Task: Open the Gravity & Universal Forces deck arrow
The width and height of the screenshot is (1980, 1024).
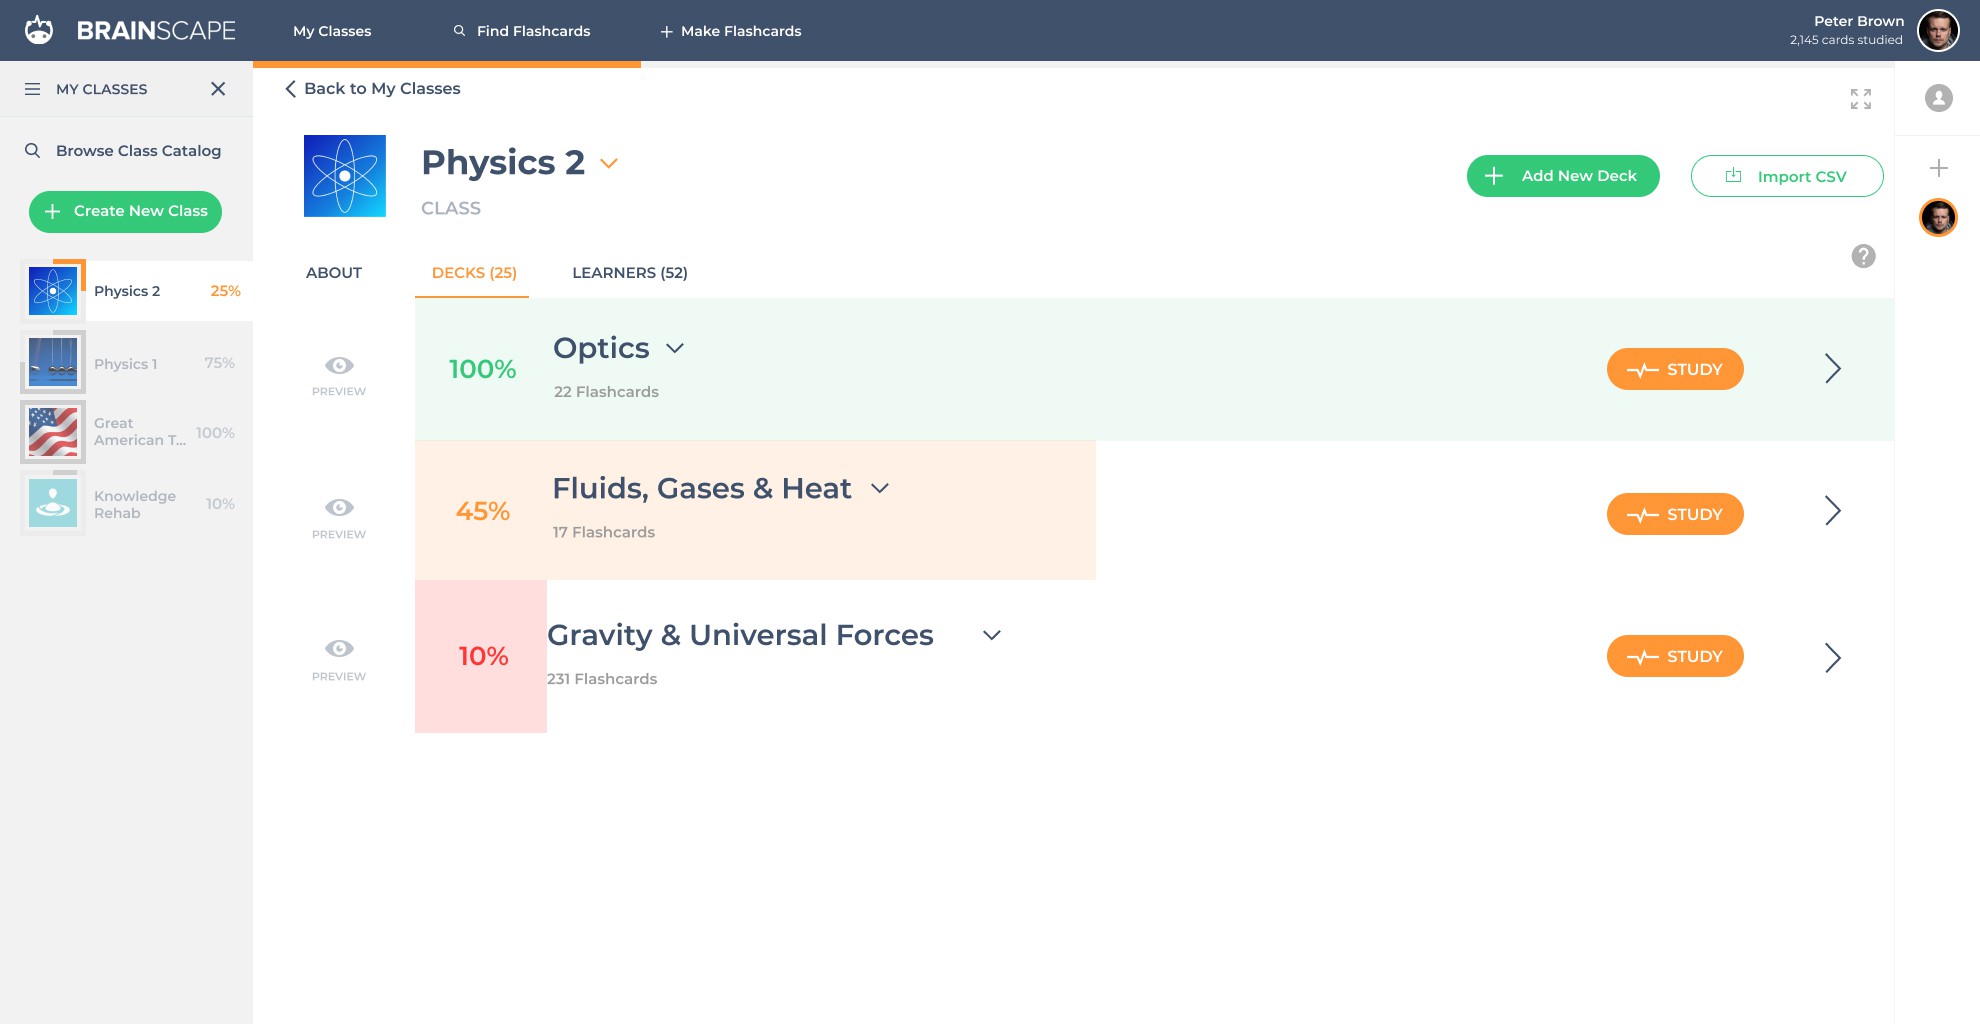Action: (x=1832, y=657)
